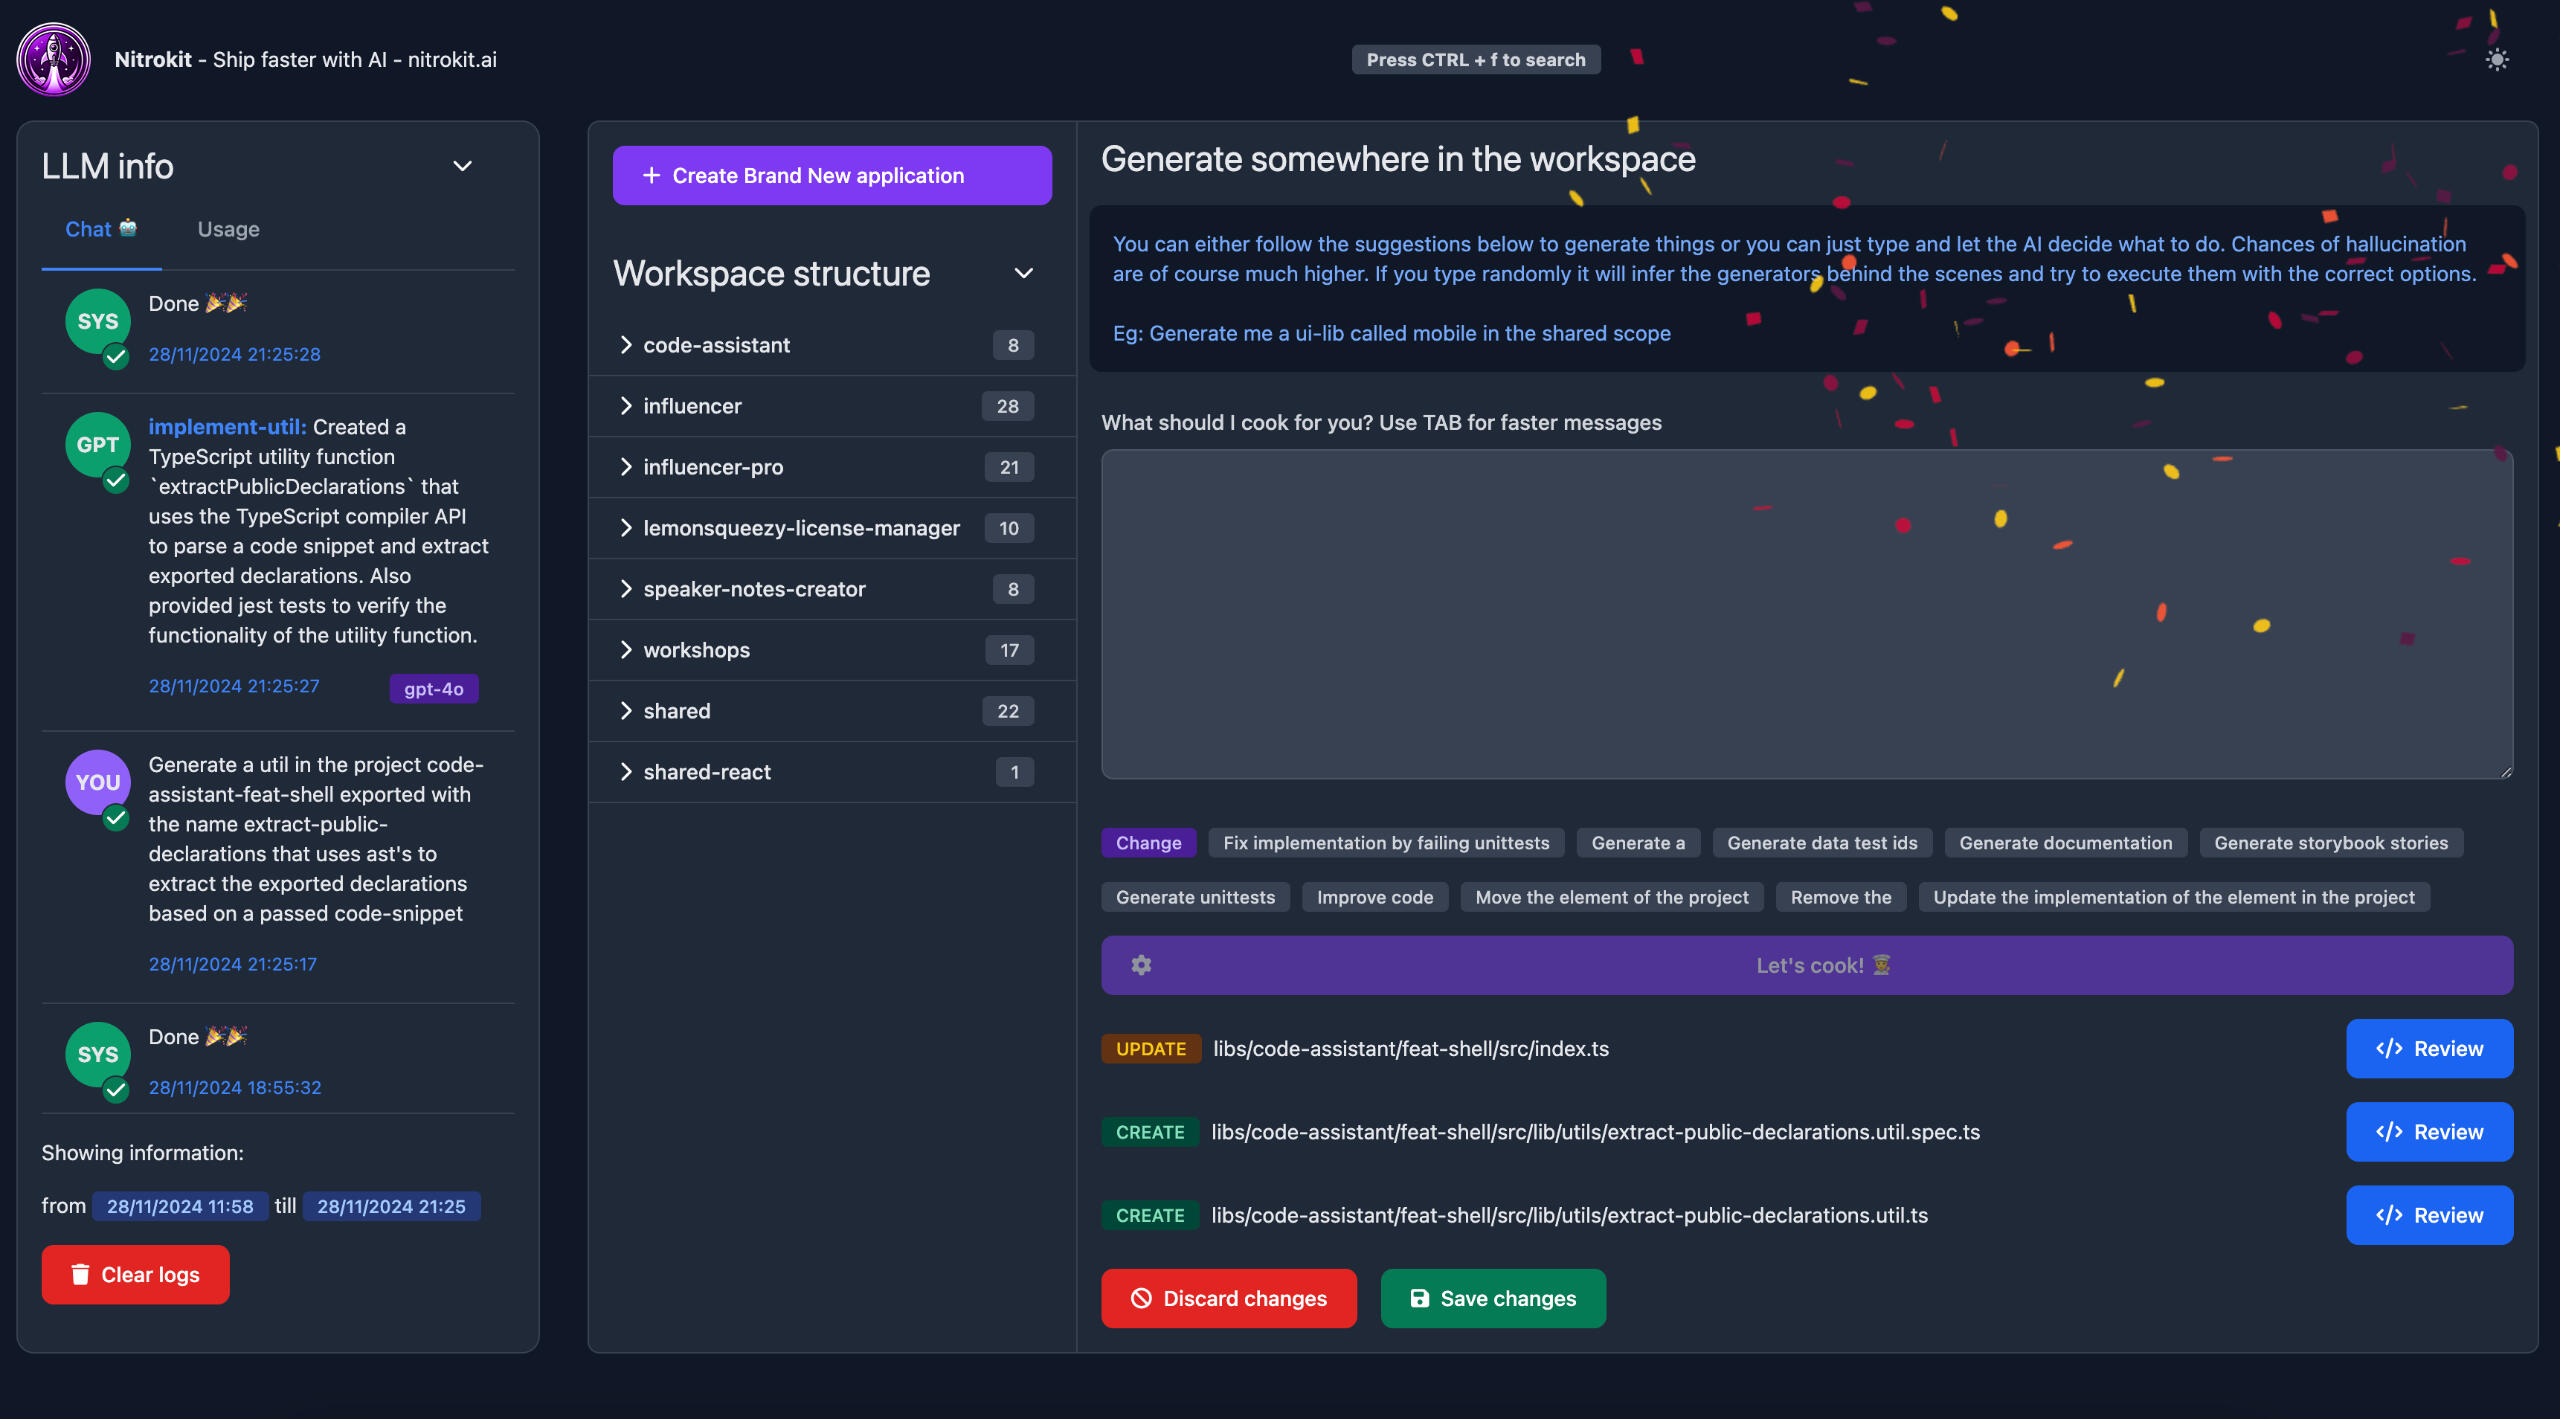Image resolution: width=2560 pixels, height=1419 pixels.
Task: Click the gear icon in the Let's cook bar
Action: click(x=1141, y=965)
